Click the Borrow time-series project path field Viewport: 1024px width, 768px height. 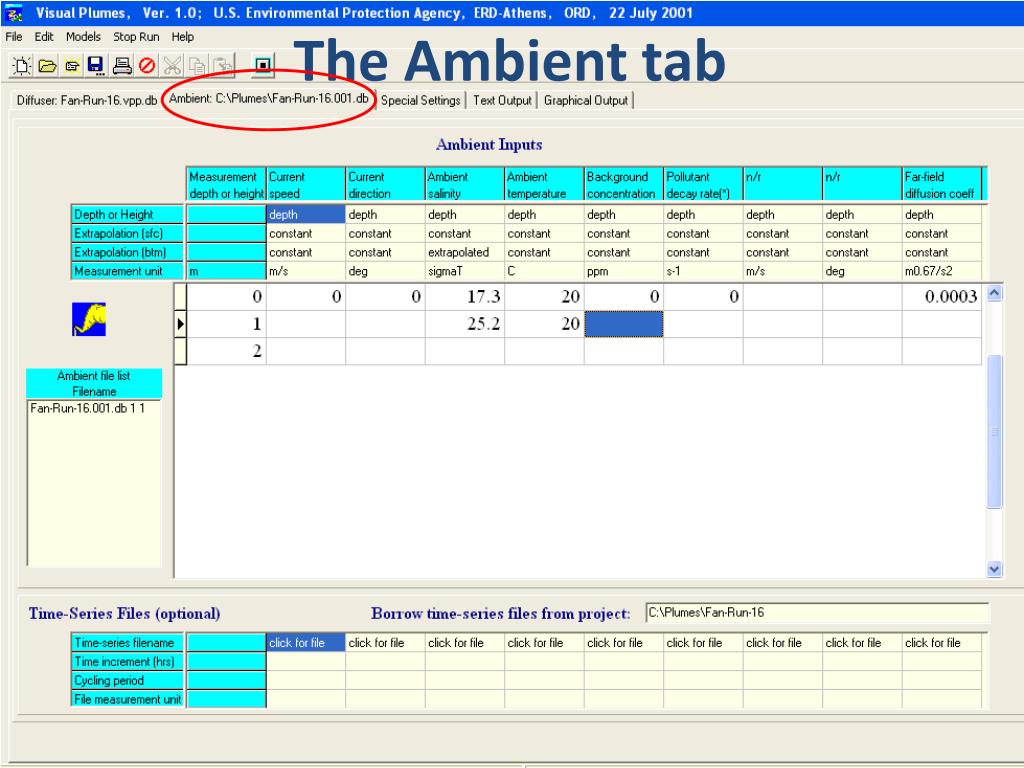click(x=817, y=613)
